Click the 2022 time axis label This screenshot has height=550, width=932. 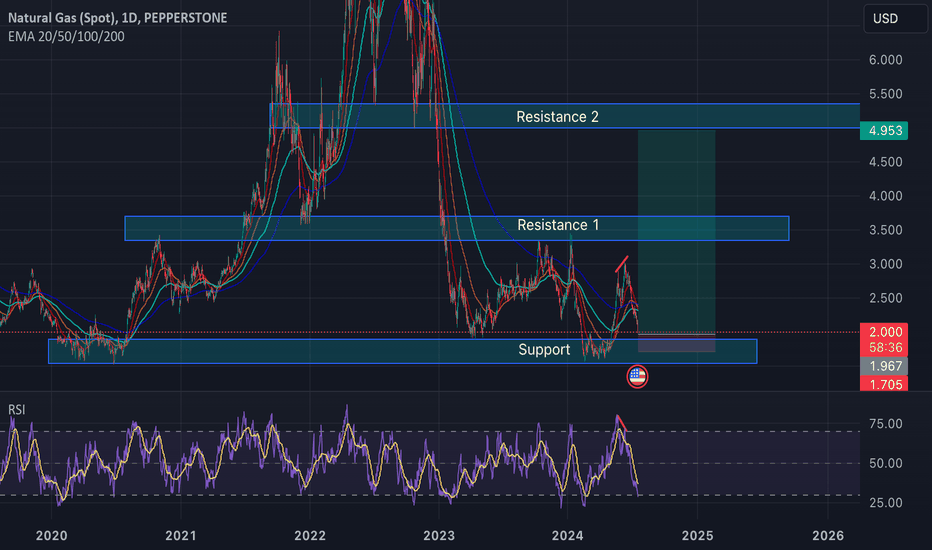(x=310, y=536)
